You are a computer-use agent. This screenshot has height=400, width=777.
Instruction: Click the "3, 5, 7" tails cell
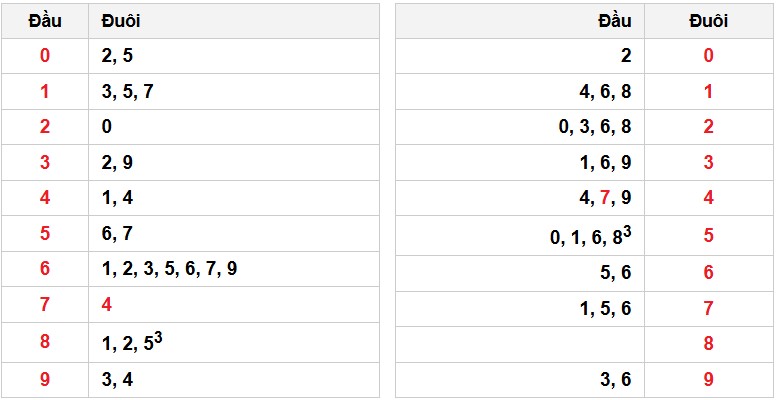127,92
